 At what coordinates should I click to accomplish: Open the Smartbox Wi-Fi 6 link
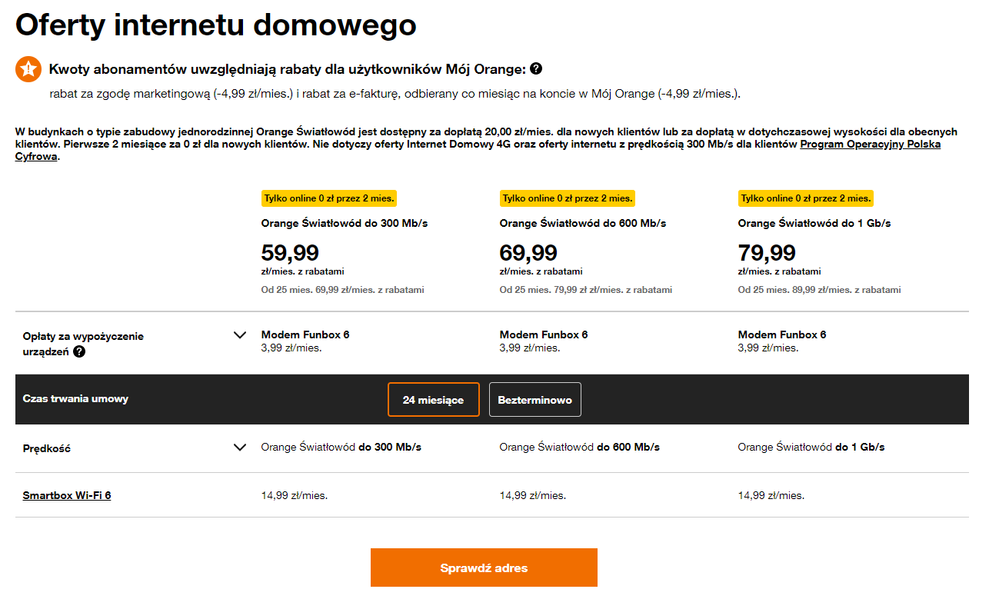67,495
